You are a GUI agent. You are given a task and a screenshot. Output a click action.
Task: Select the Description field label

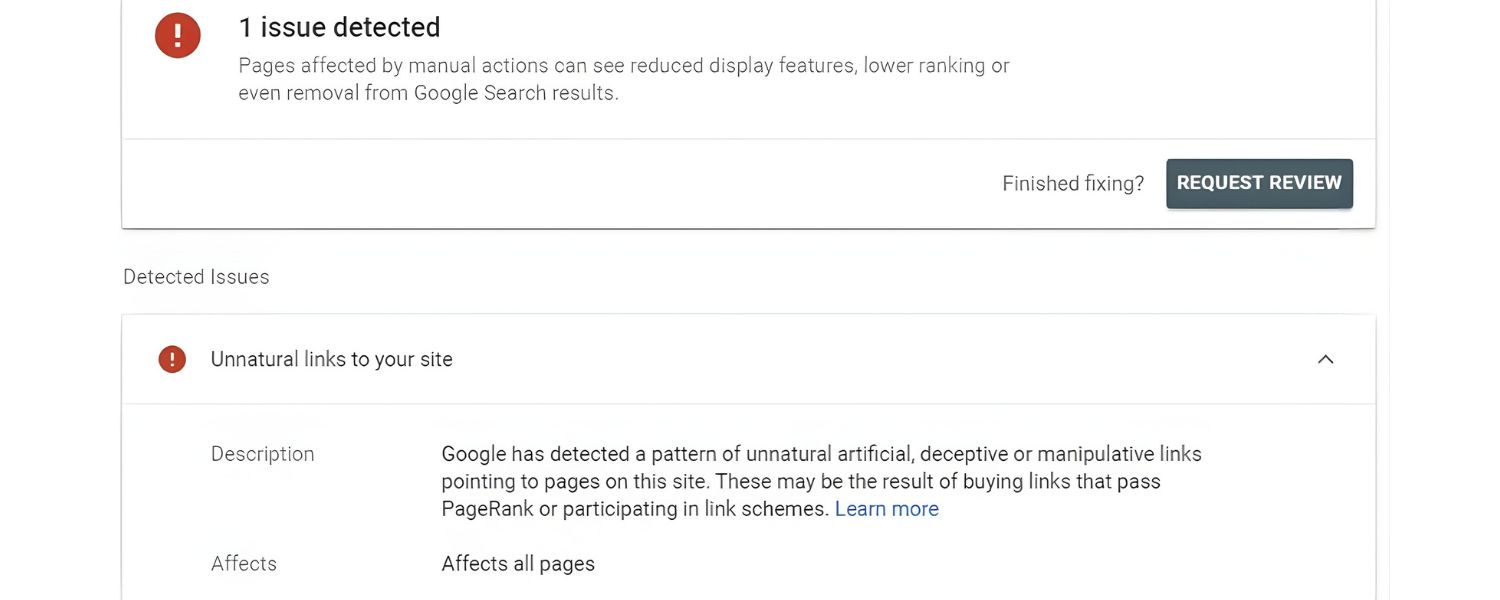262,453
